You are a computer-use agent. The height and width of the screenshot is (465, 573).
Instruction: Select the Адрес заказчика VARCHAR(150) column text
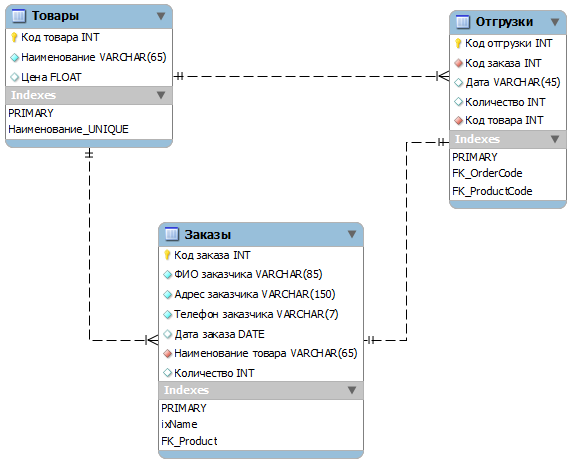click(255, 294)
